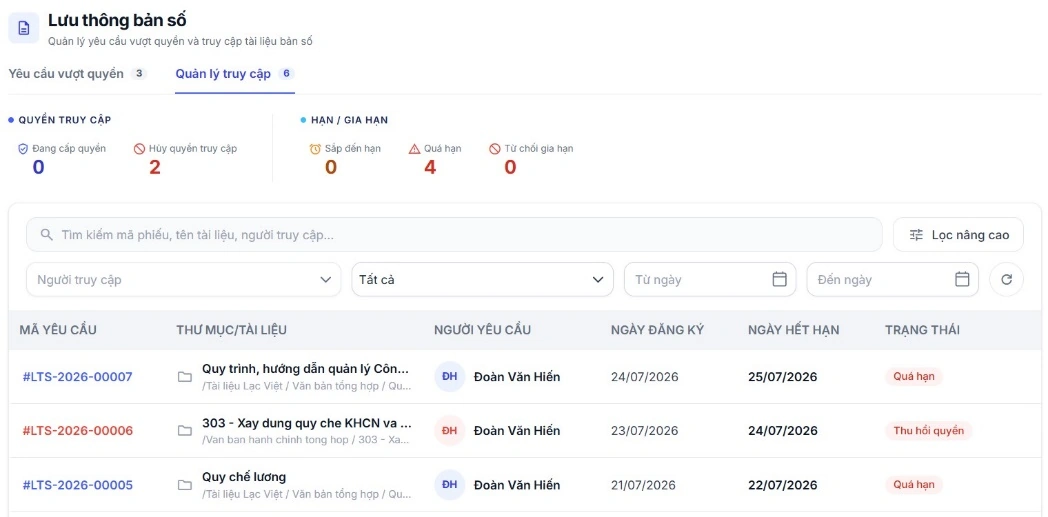The width and height of the screenshot is (1048, 517).
Task: Click the magnifier icon in search box
Action: [x=47, y=235]
